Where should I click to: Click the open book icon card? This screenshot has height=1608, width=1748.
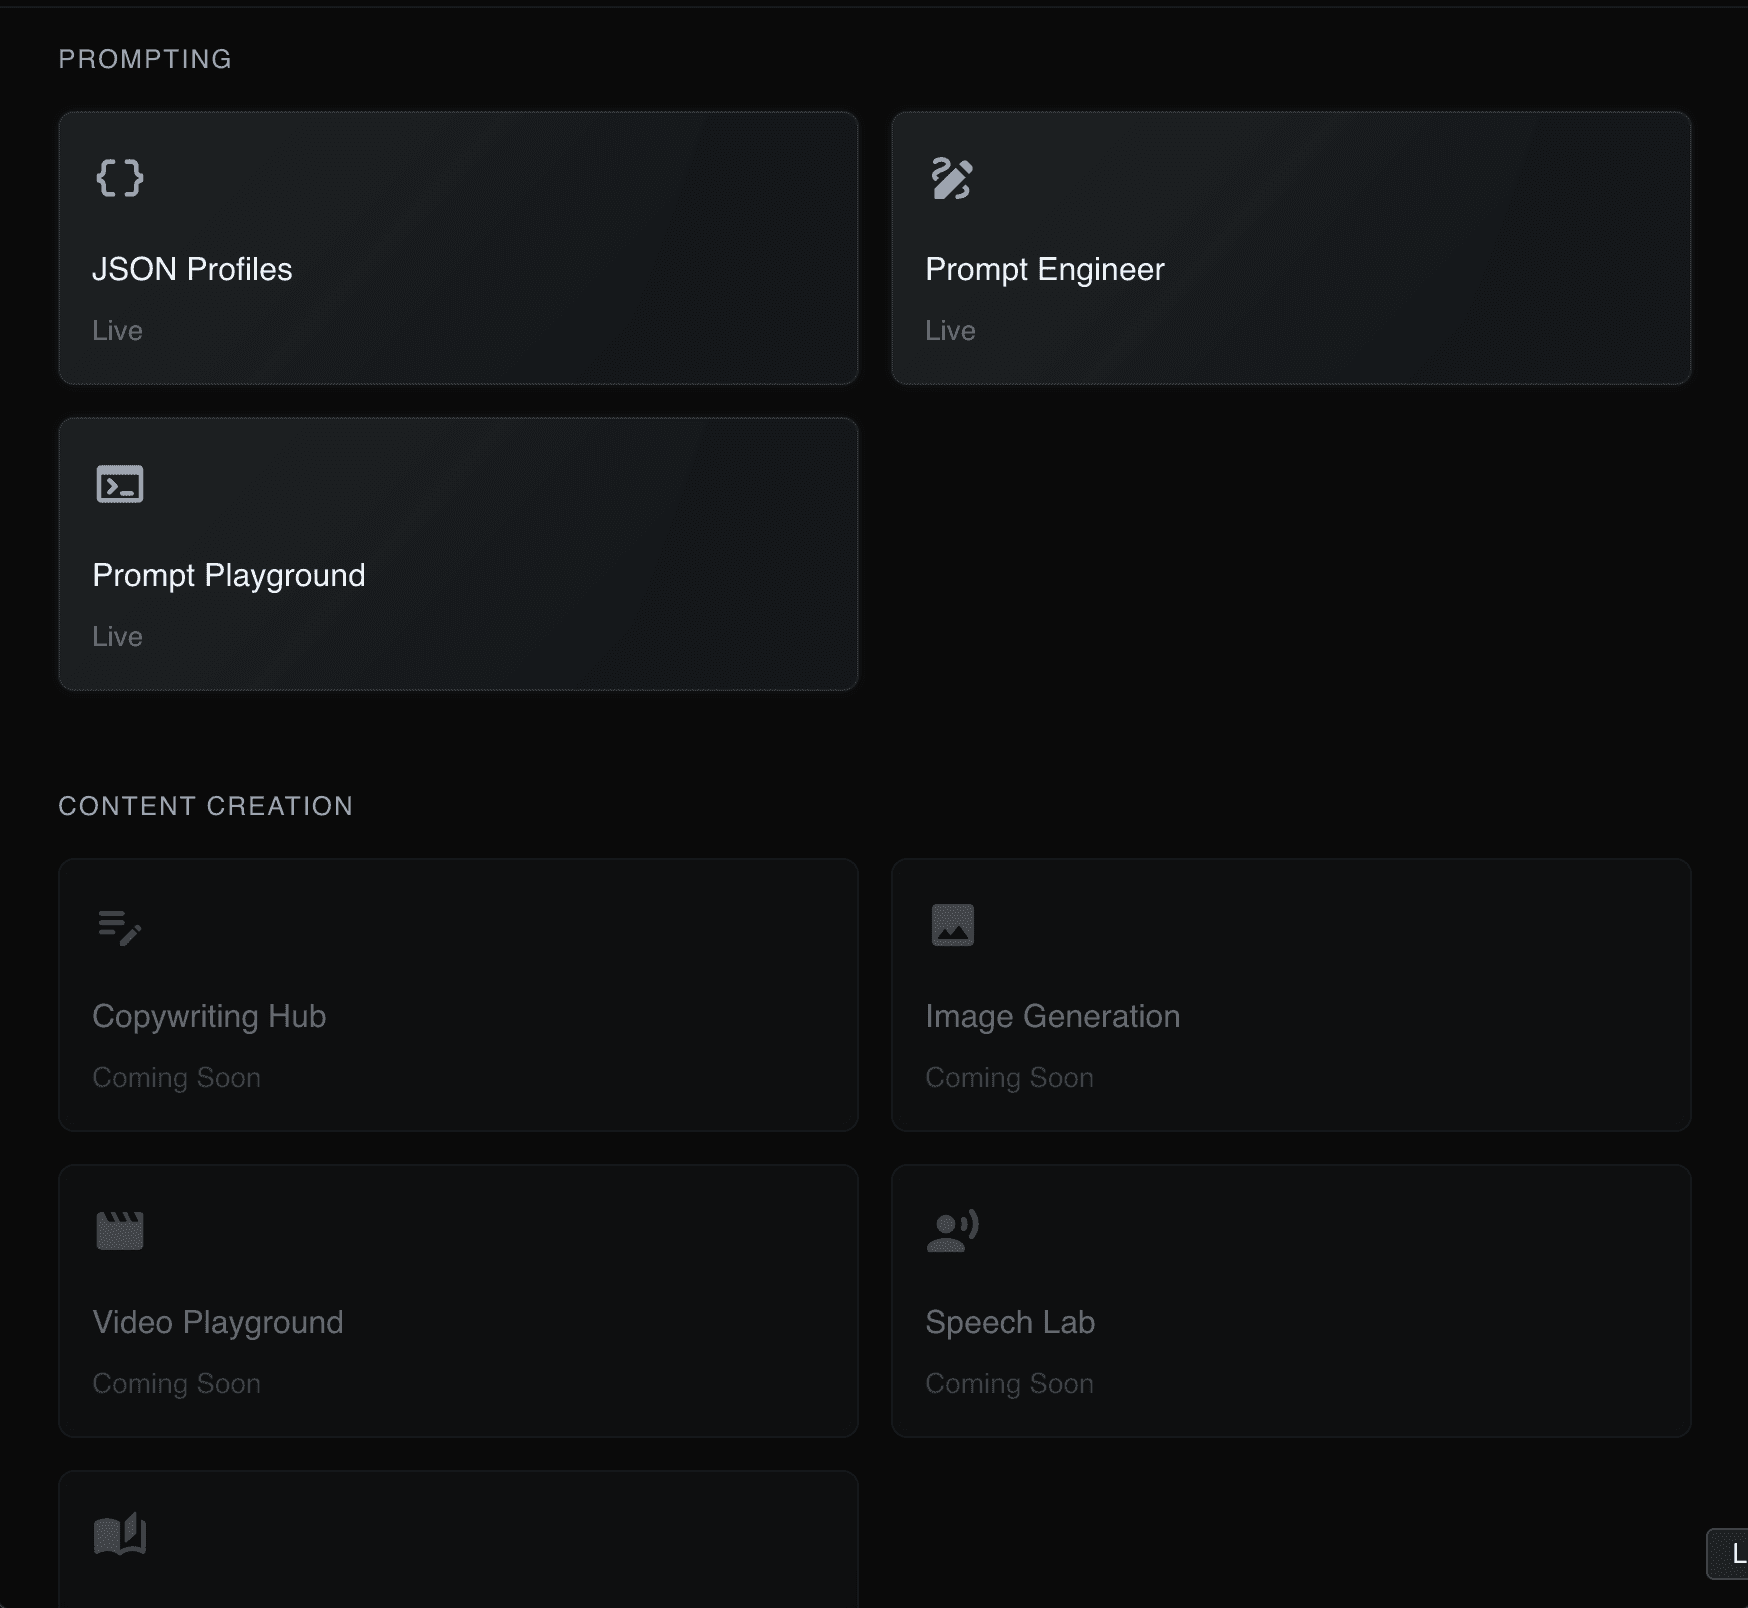pyautogui.click(x=458, y=1539)
